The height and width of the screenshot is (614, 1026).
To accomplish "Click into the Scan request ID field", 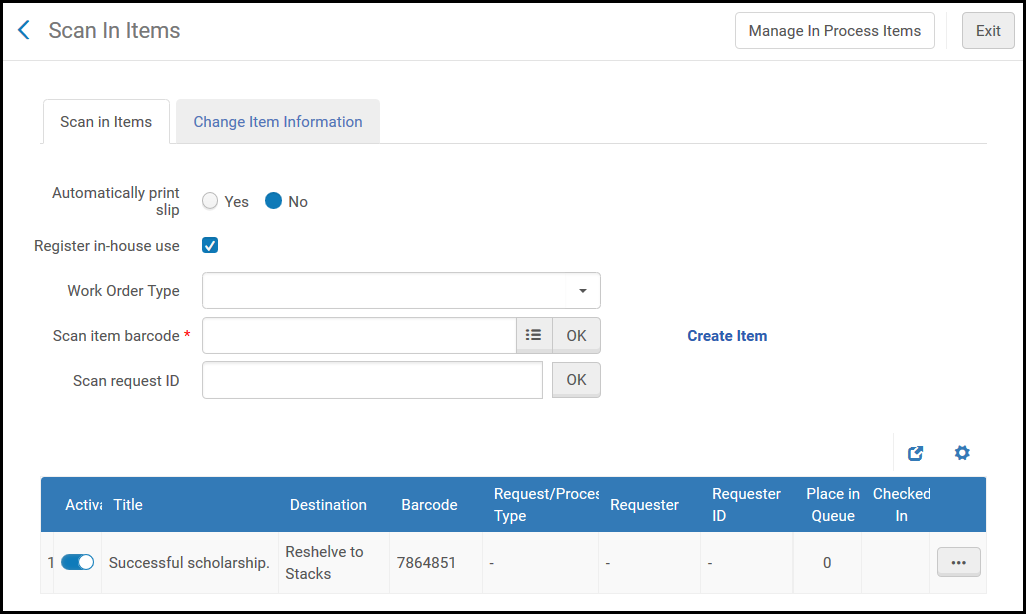I will (x=372, y=380).
